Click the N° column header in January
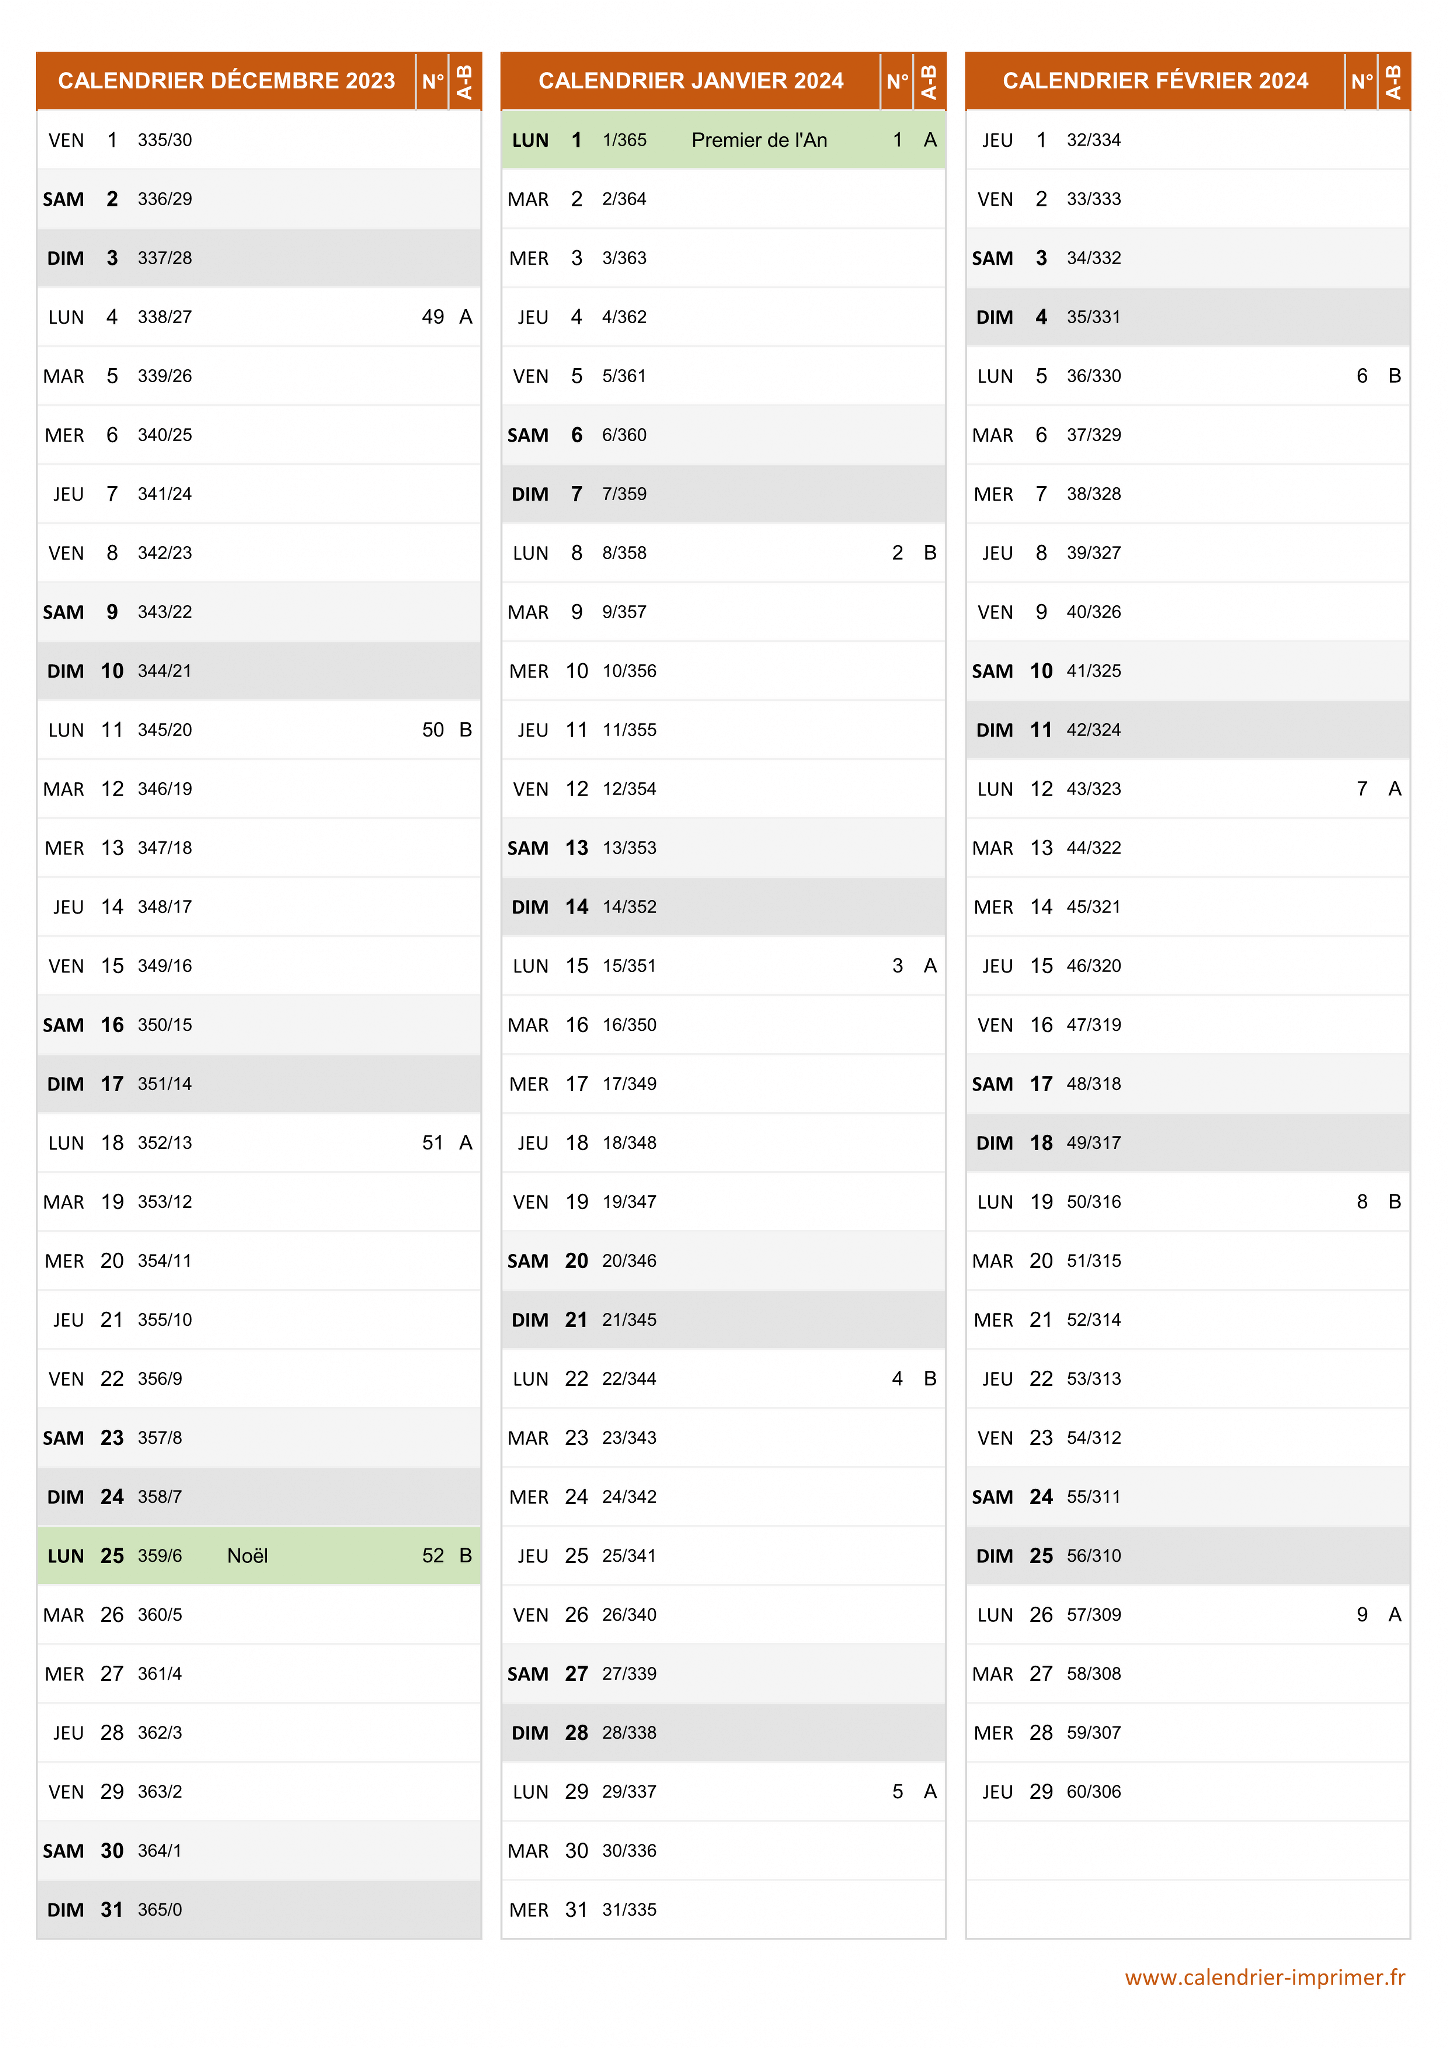This screenshot has height=2048, width=1448. [897, 81]
